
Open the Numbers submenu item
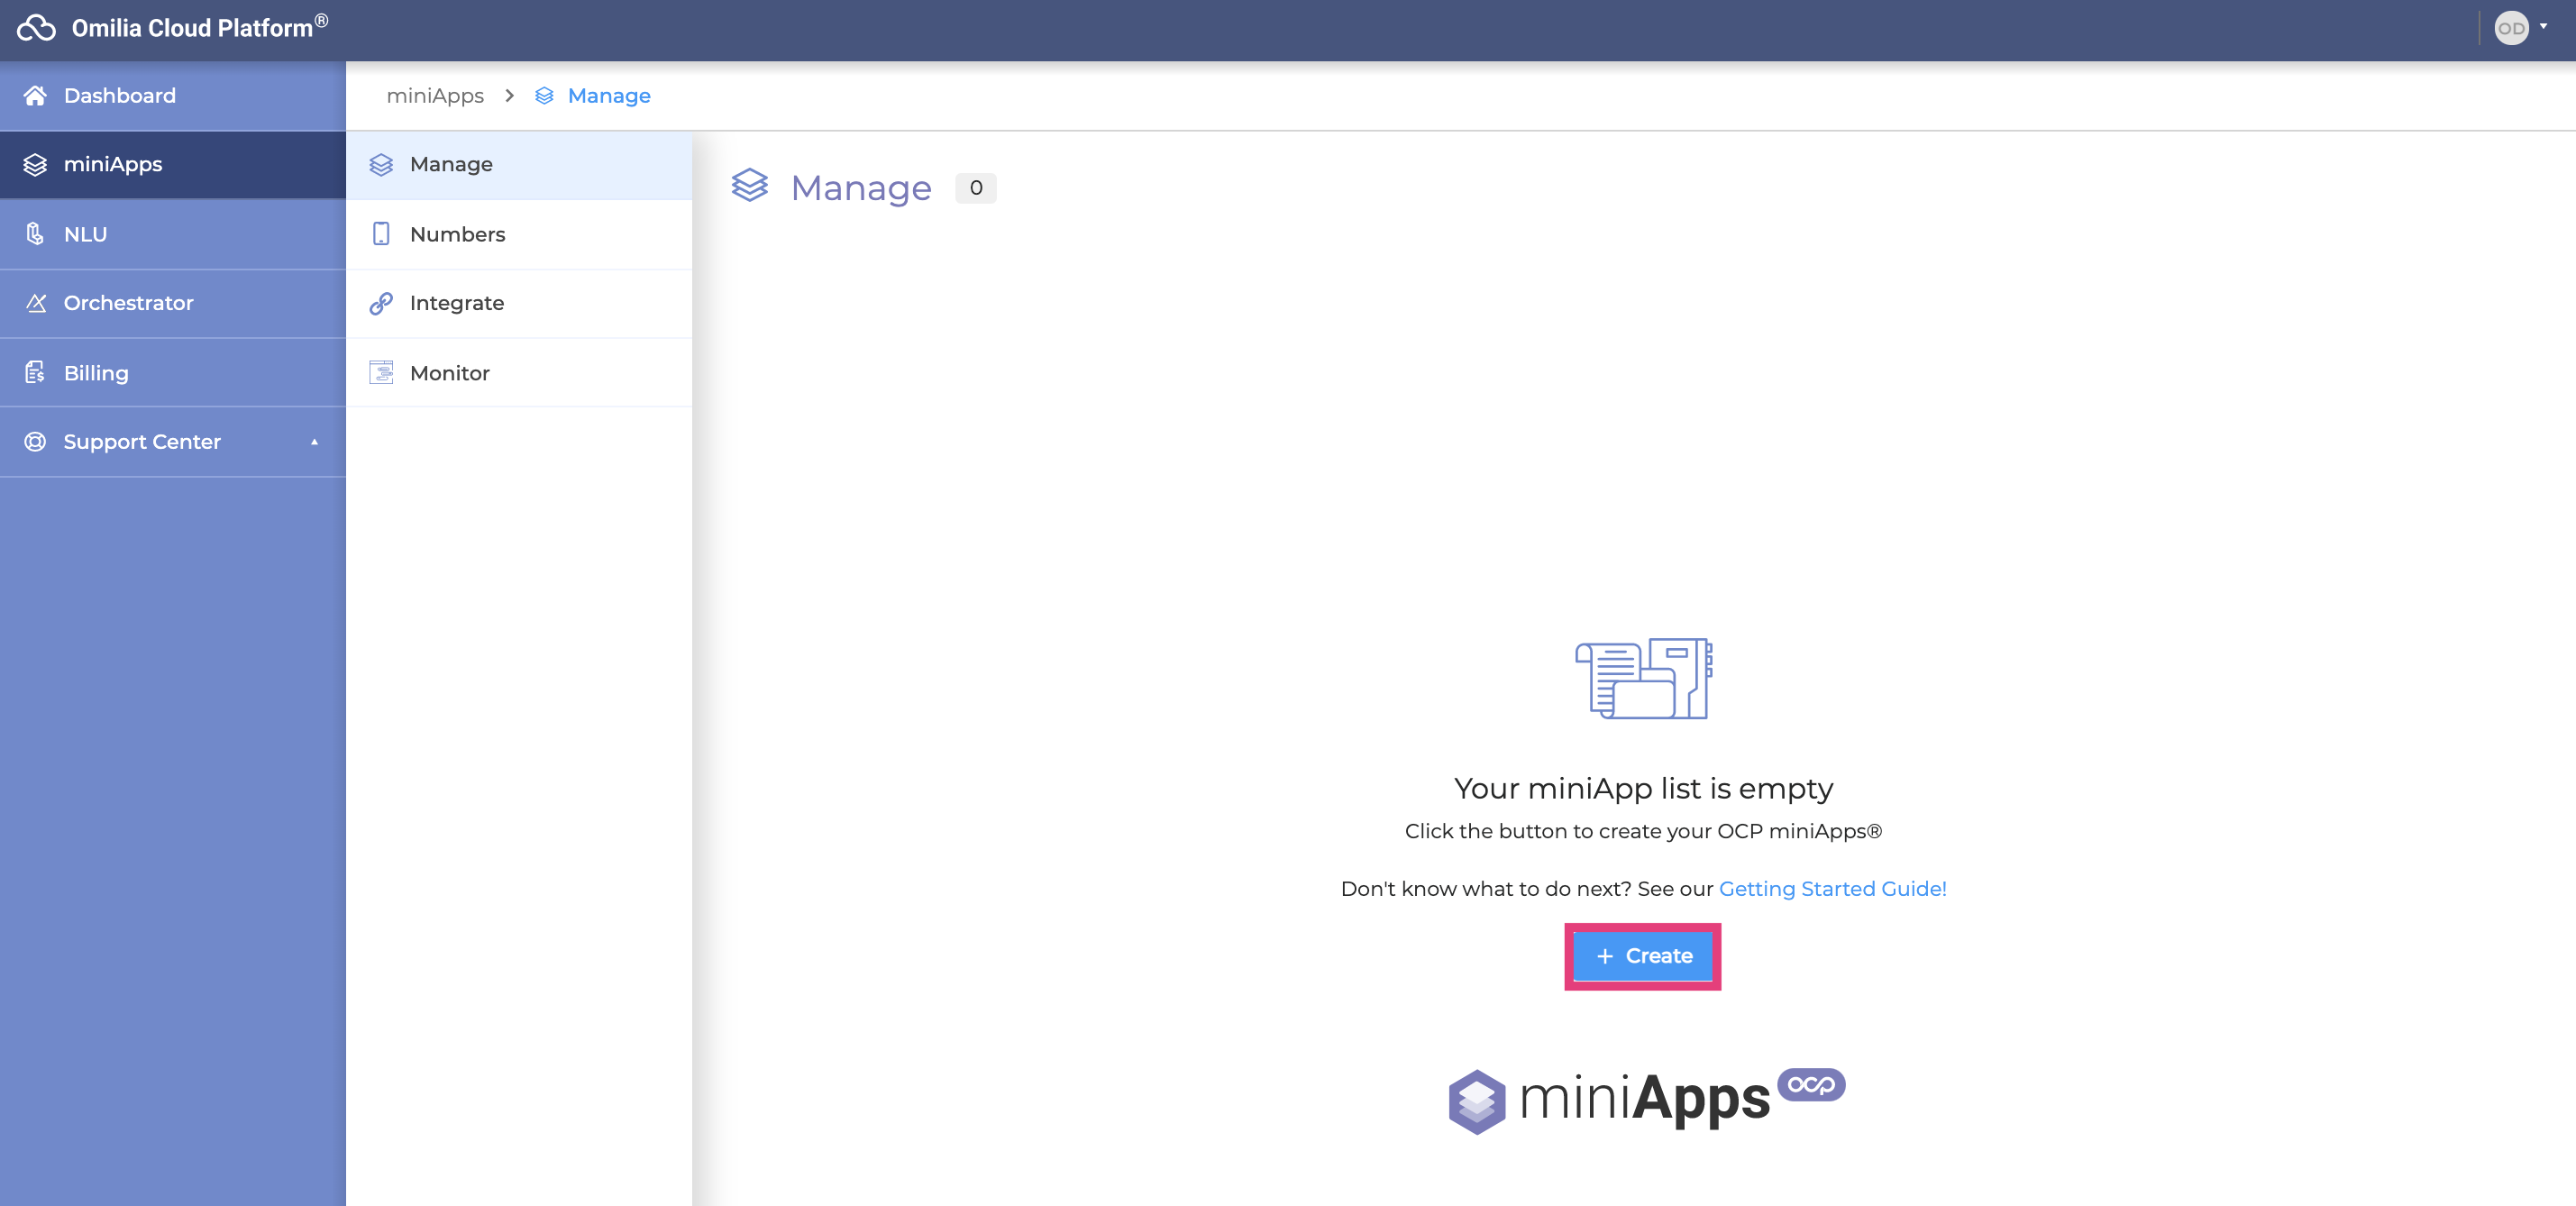519,234
